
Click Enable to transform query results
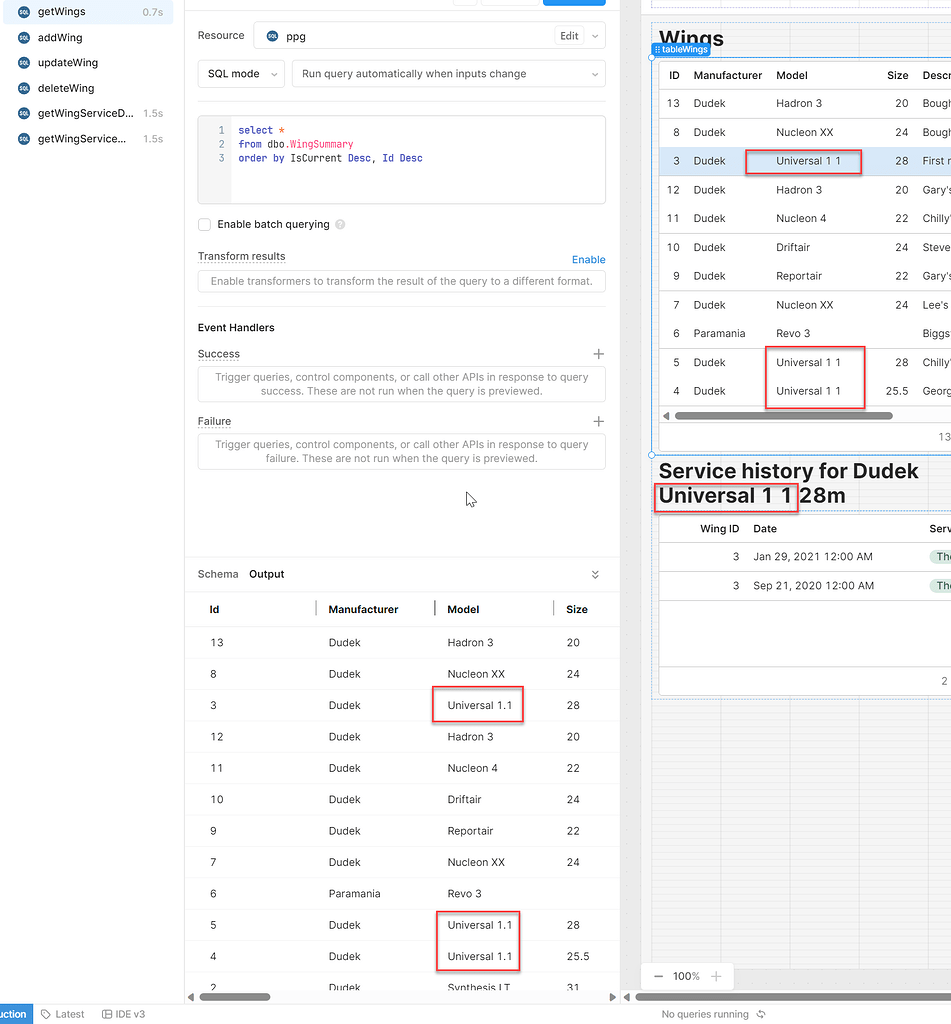(x=588, y=259)
